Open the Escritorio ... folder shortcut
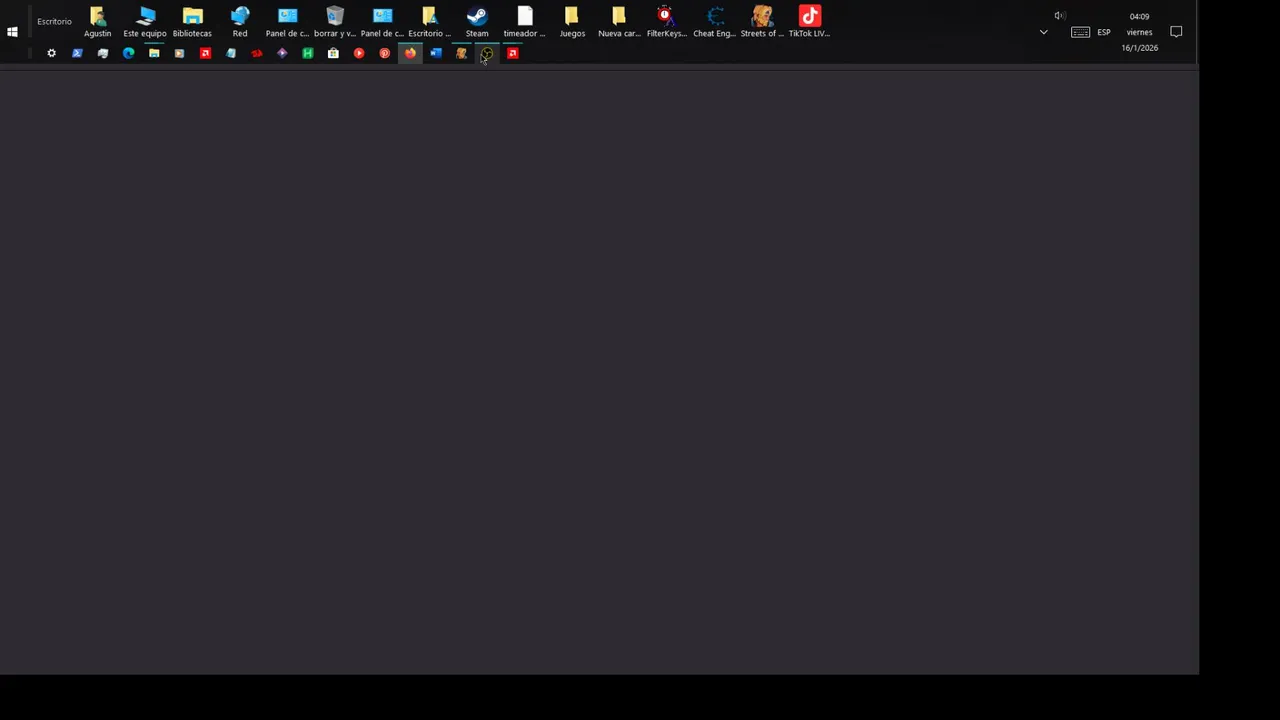This screenshot has width=1280, height=720. 429,22
